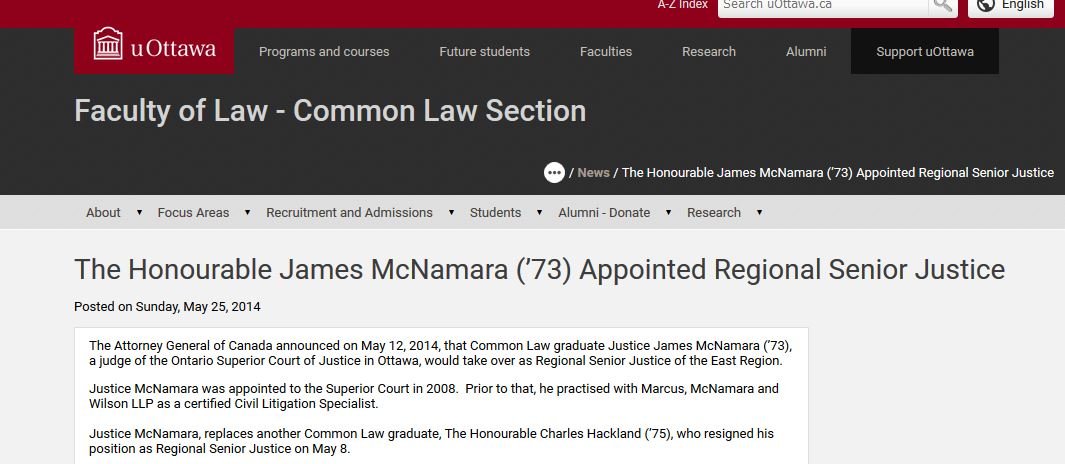Select Alumni in the top navigation
The image size is (1065, 464).
806,52
